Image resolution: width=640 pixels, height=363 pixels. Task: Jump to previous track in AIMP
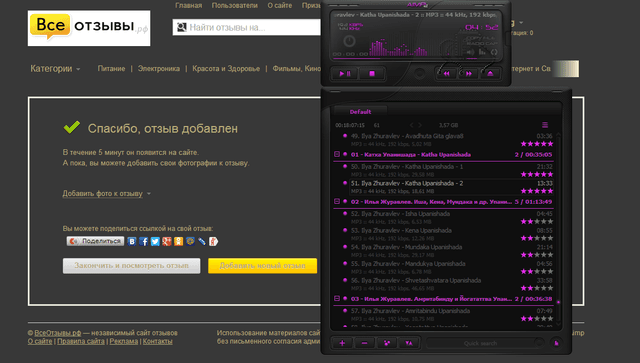click(x=446, y=74)
